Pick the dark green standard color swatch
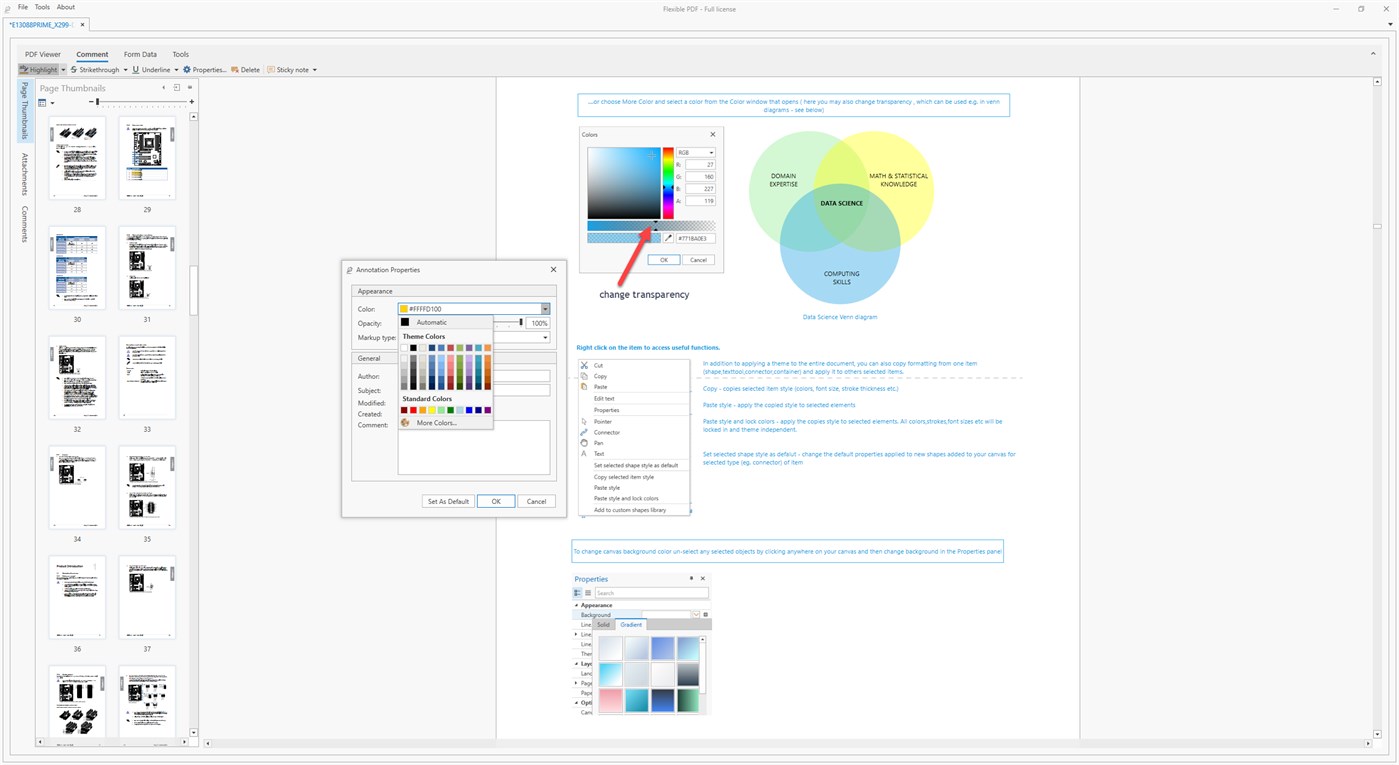Image resolution: width=1399 pixels, height=765 pixels. pos(451,410)
